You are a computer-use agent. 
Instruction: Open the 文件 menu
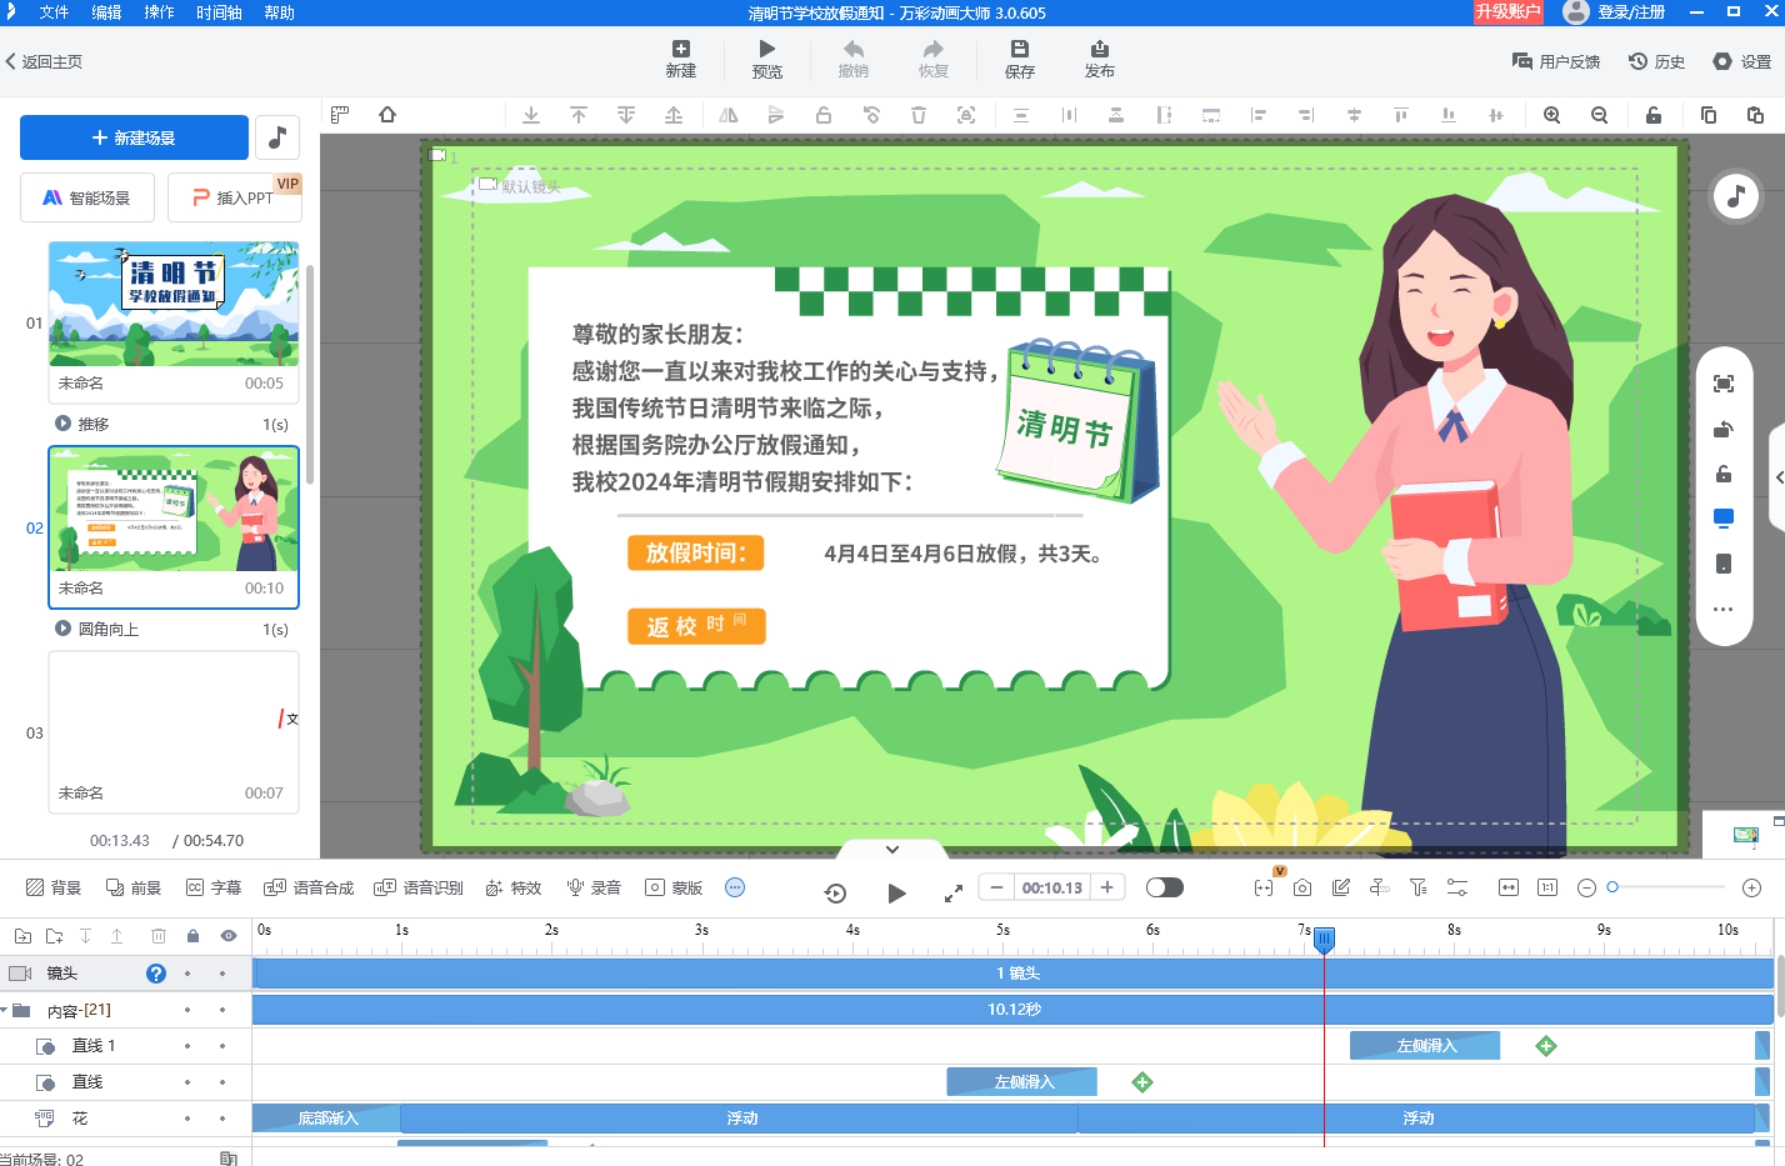point(53,12)
